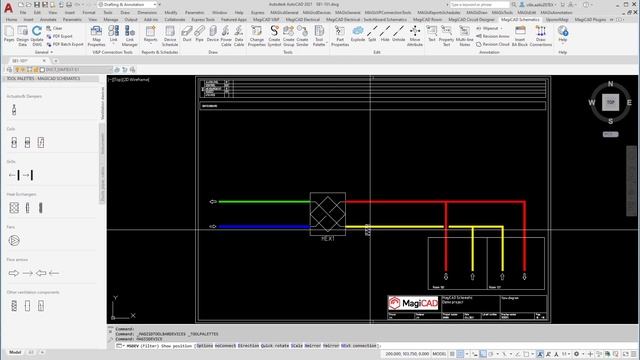Select the first flow arrow in palette

[x=13, y=273]
